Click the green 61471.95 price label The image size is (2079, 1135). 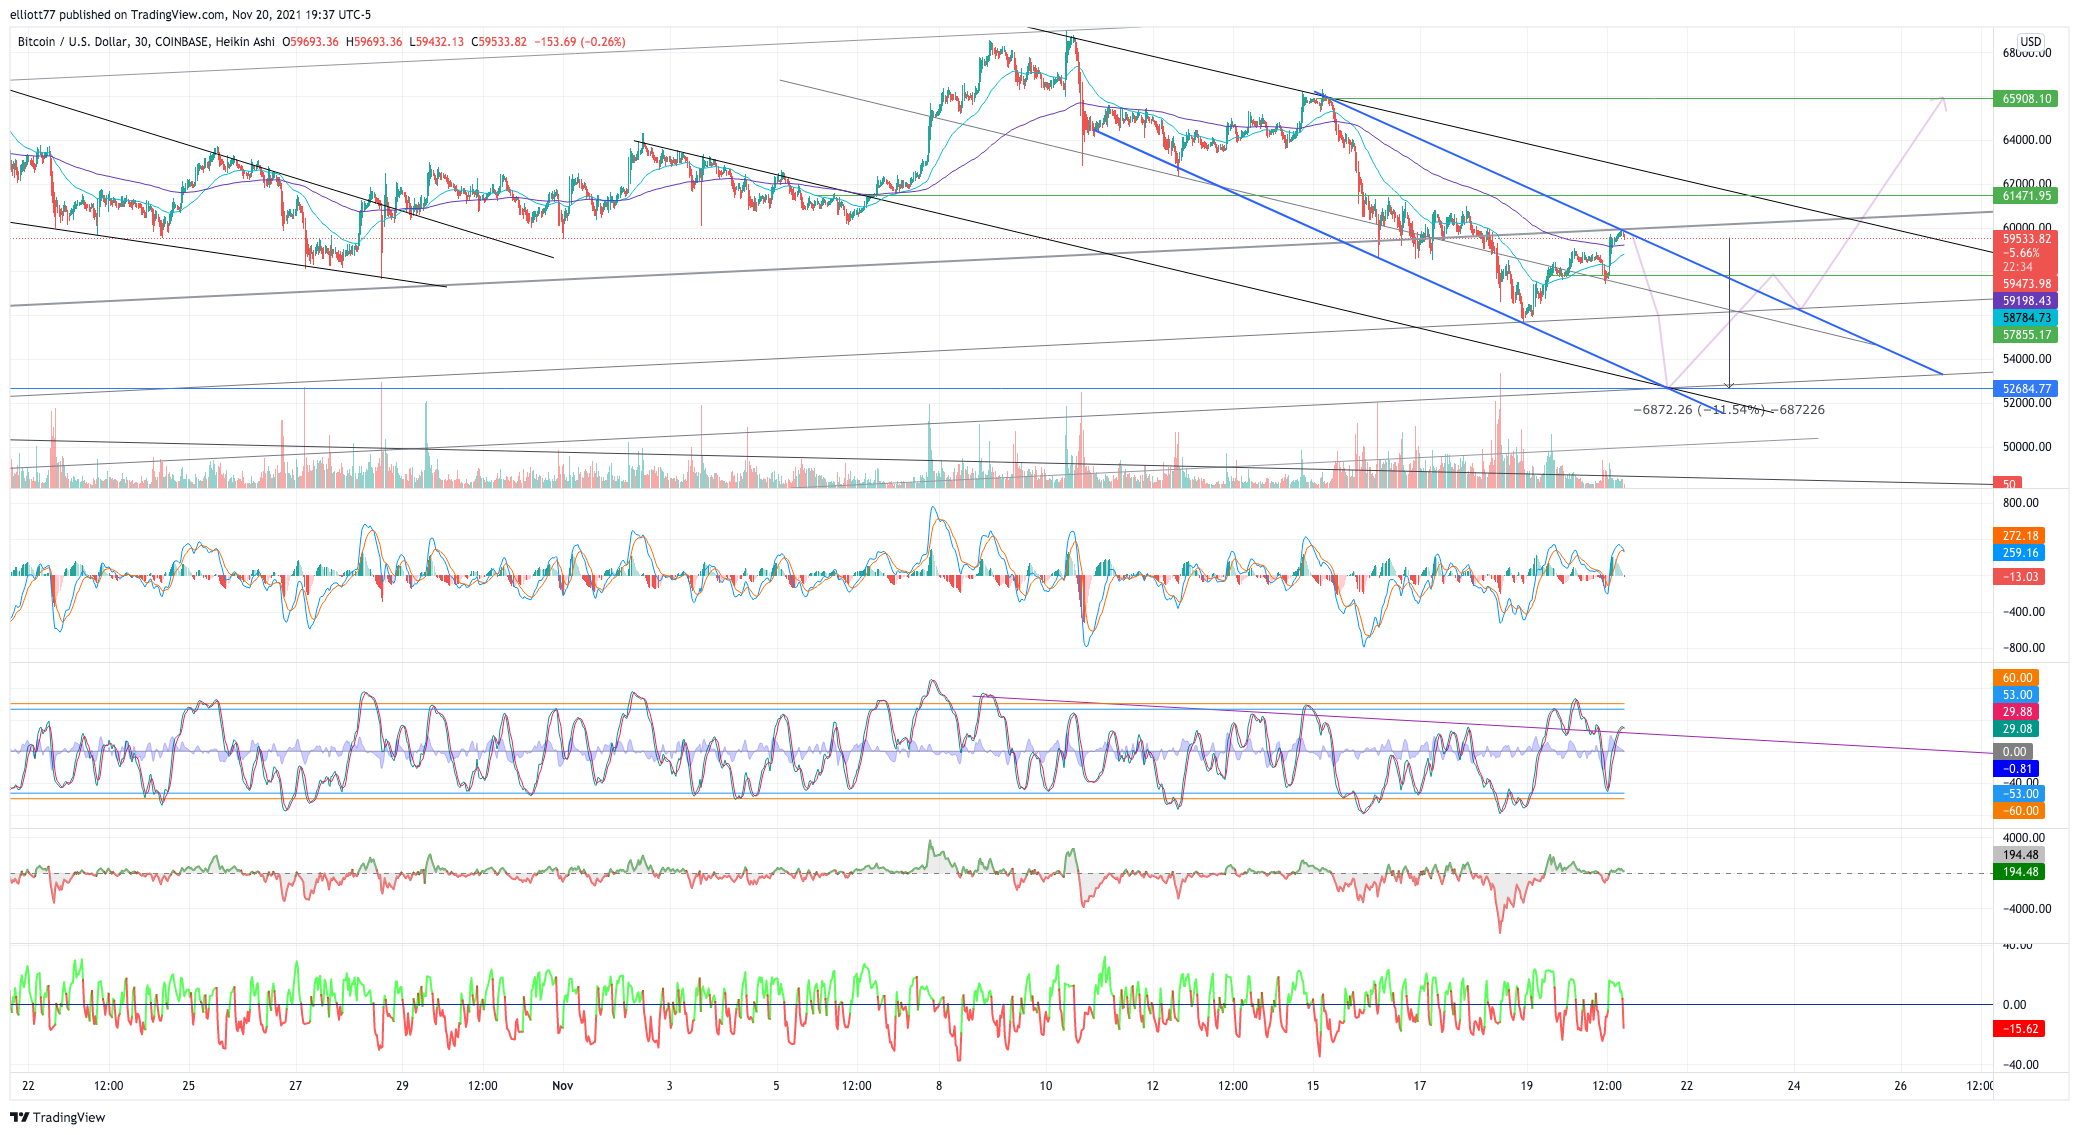pyautogui.click(x=2025, y=196)
